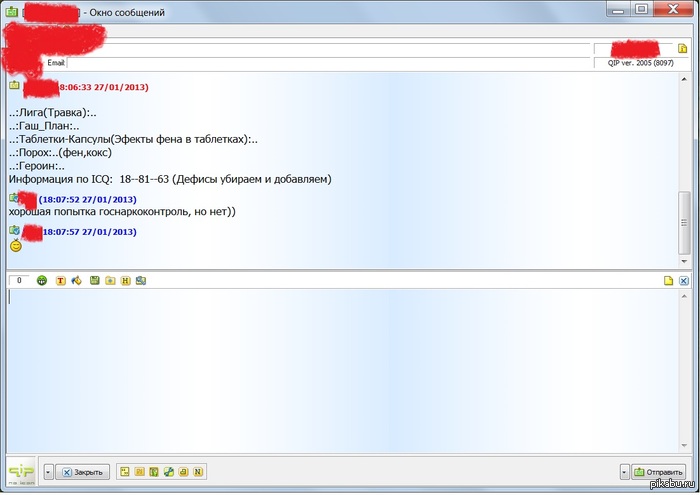700x495 pixels.
Task: Click the blue X icon above the input area
Action: 684,281
